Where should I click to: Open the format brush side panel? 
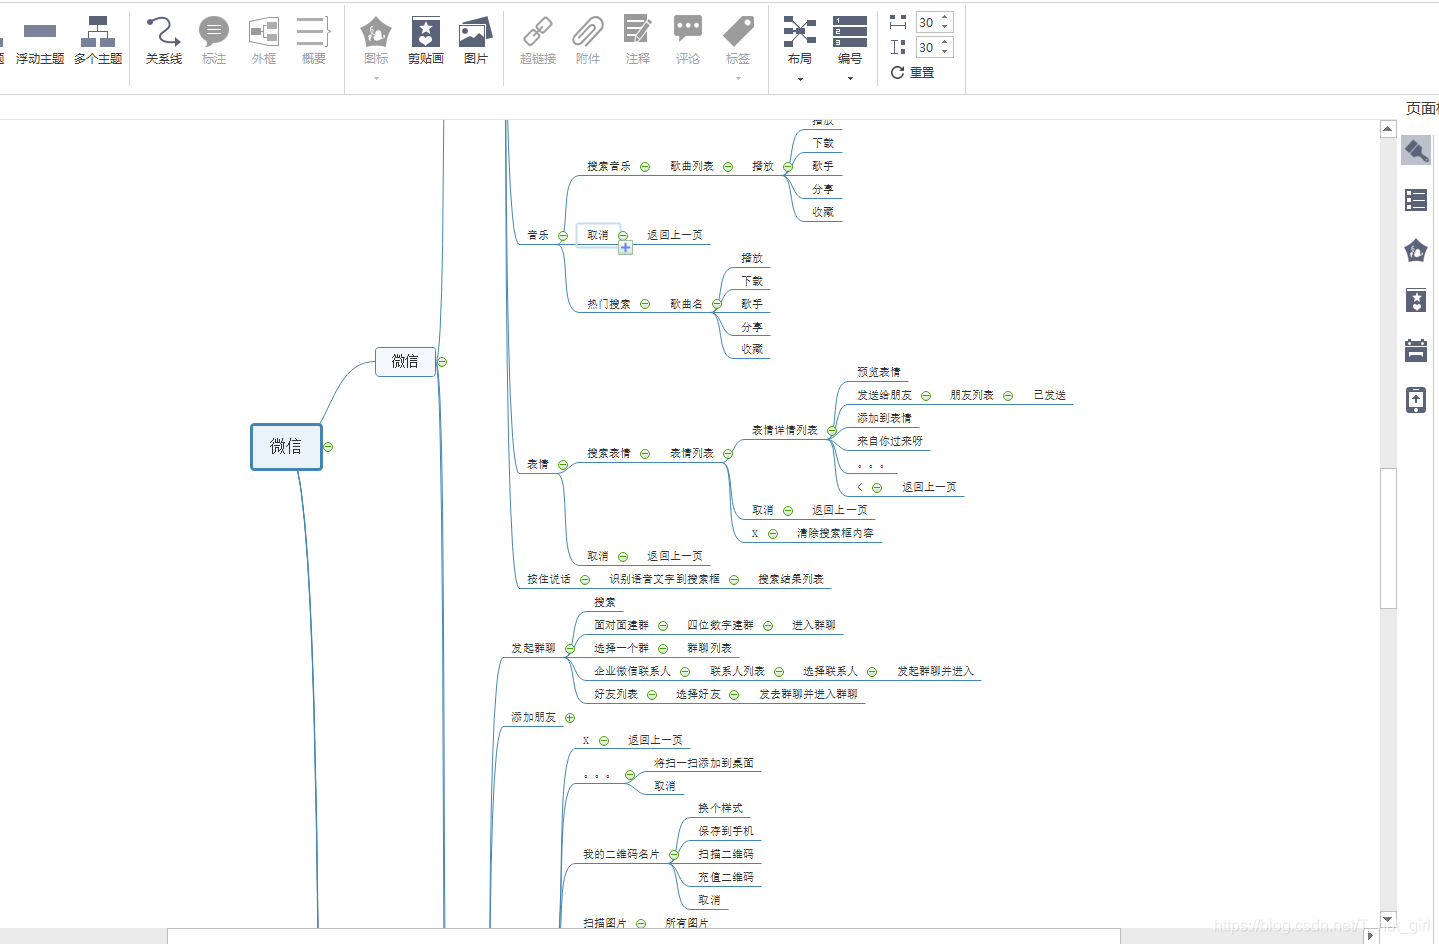coord(1416,151)
